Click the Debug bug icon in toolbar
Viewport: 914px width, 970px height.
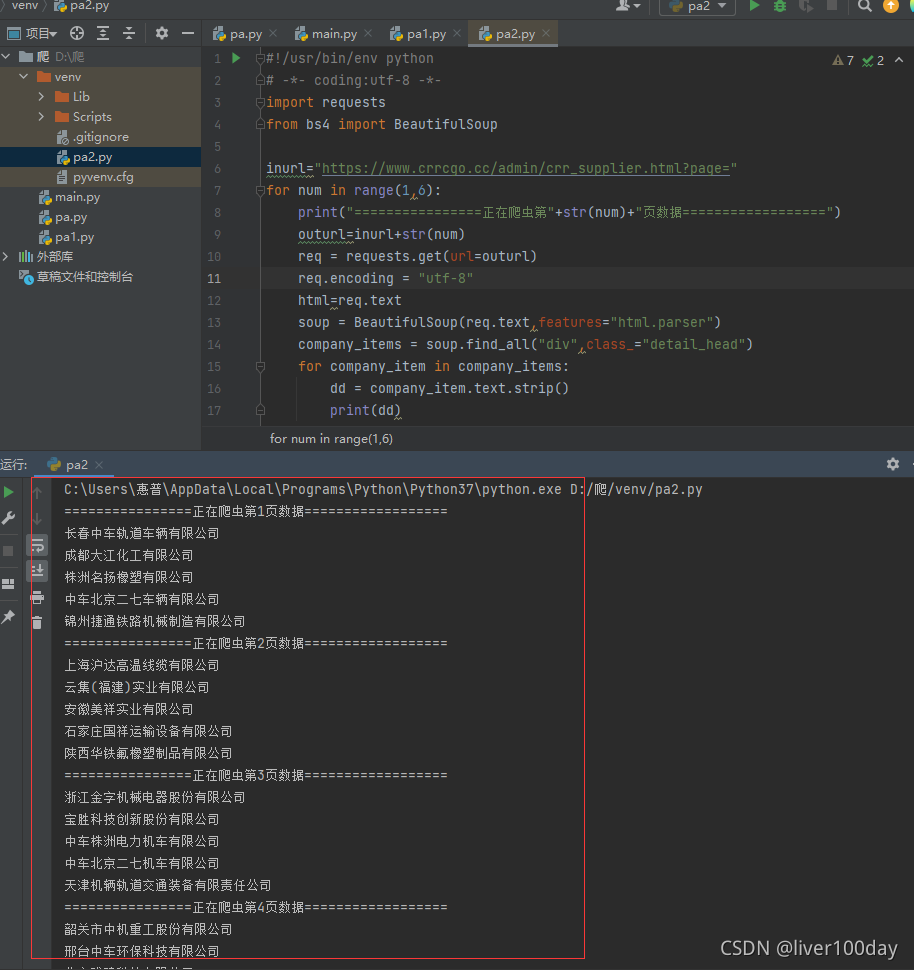click(x=780, y=6)
